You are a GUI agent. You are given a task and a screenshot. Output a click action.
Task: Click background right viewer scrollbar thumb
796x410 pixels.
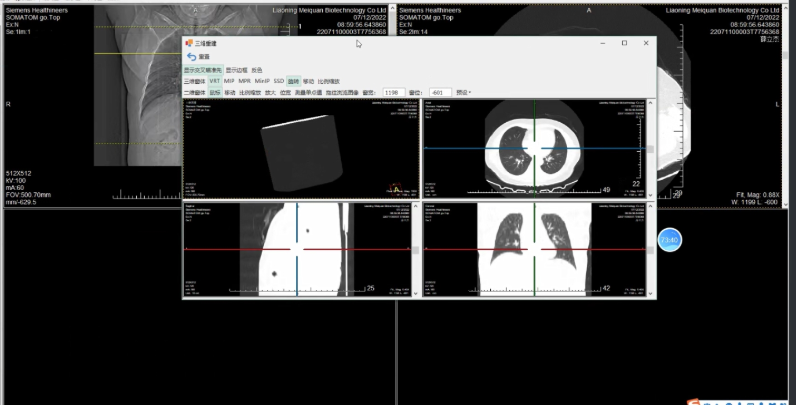(x=785, y=55)
